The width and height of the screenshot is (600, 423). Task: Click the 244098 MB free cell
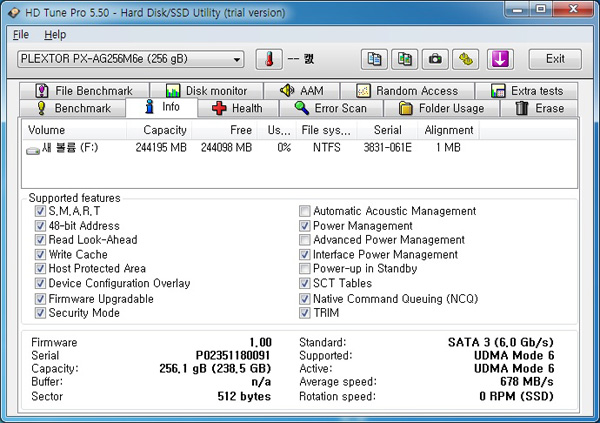(x=227, y=147)
